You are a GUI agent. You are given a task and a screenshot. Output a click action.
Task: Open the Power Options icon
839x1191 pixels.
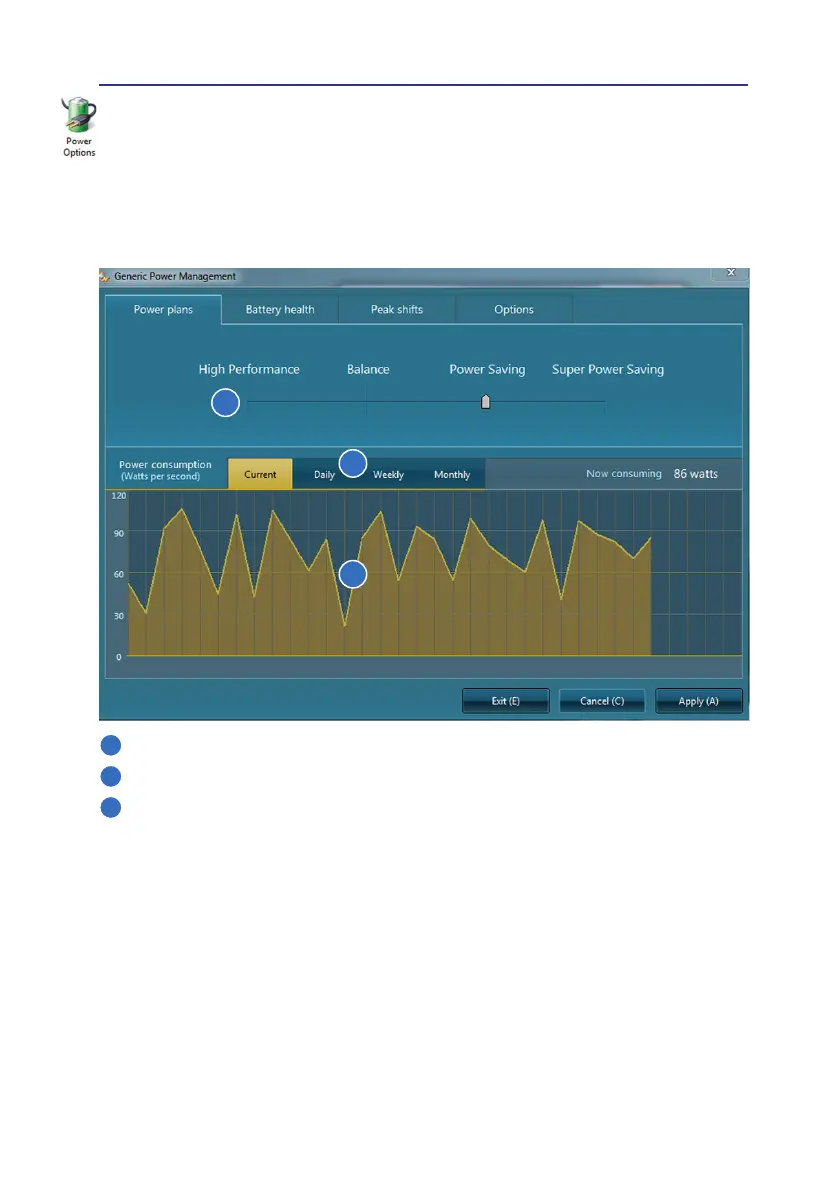(79, 124)
